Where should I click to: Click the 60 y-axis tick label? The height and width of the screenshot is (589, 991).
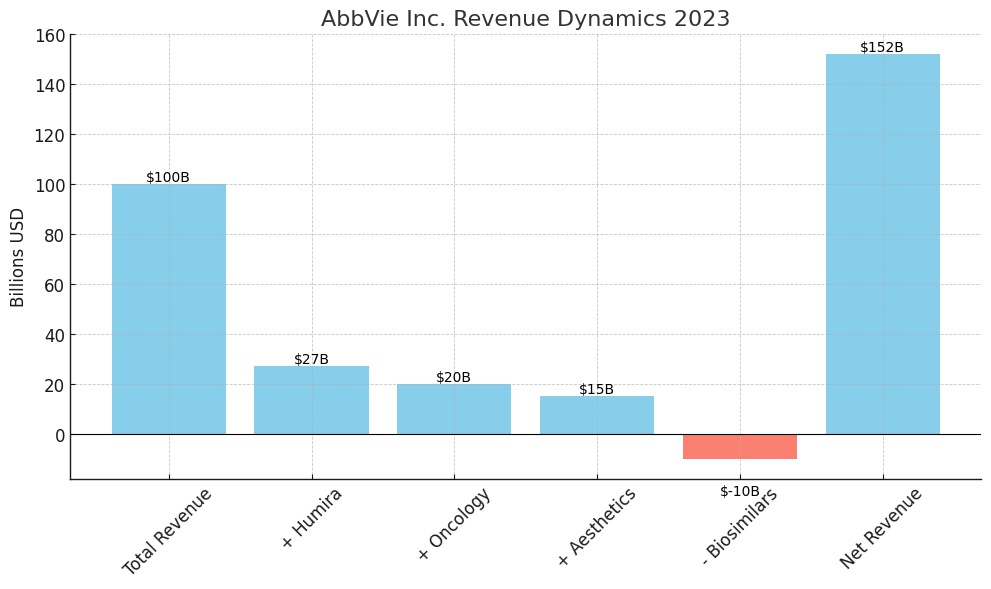pyautogui.click(x=55, y=285)
